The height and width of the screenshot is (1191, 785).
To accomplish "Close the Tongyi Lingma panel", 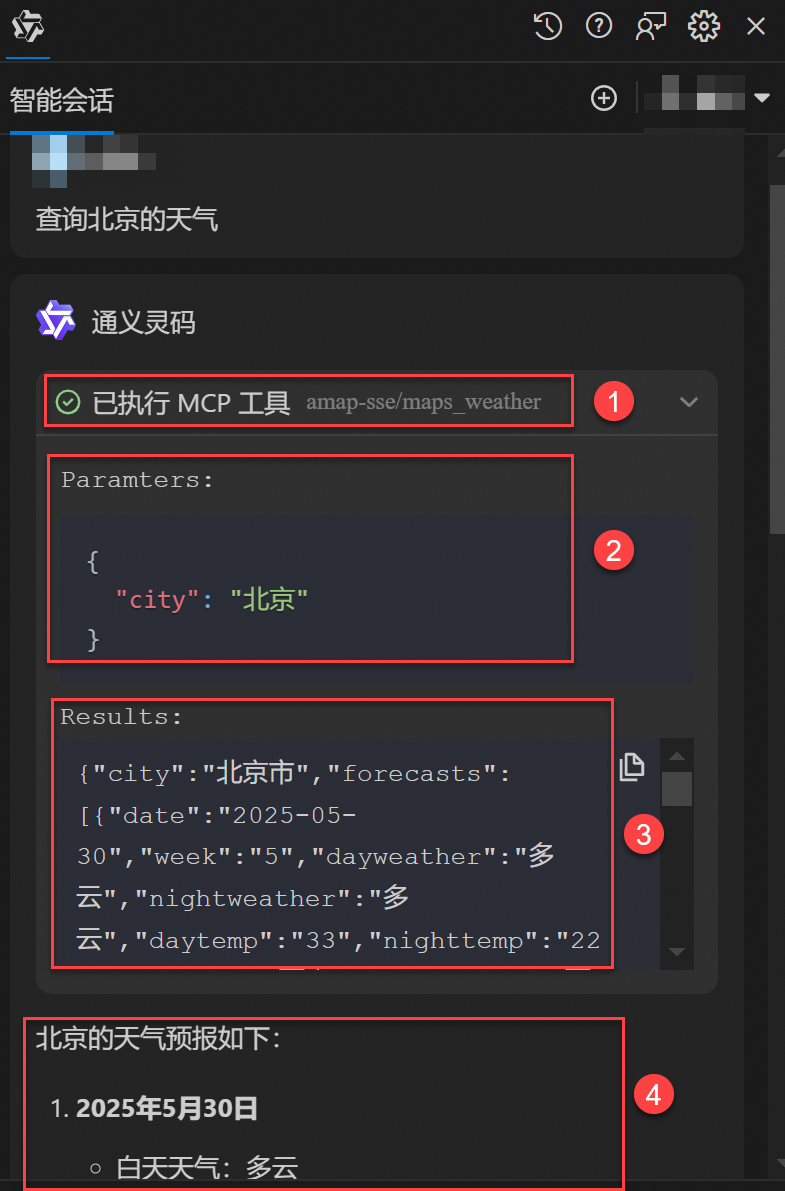I will tap(755, 27).
